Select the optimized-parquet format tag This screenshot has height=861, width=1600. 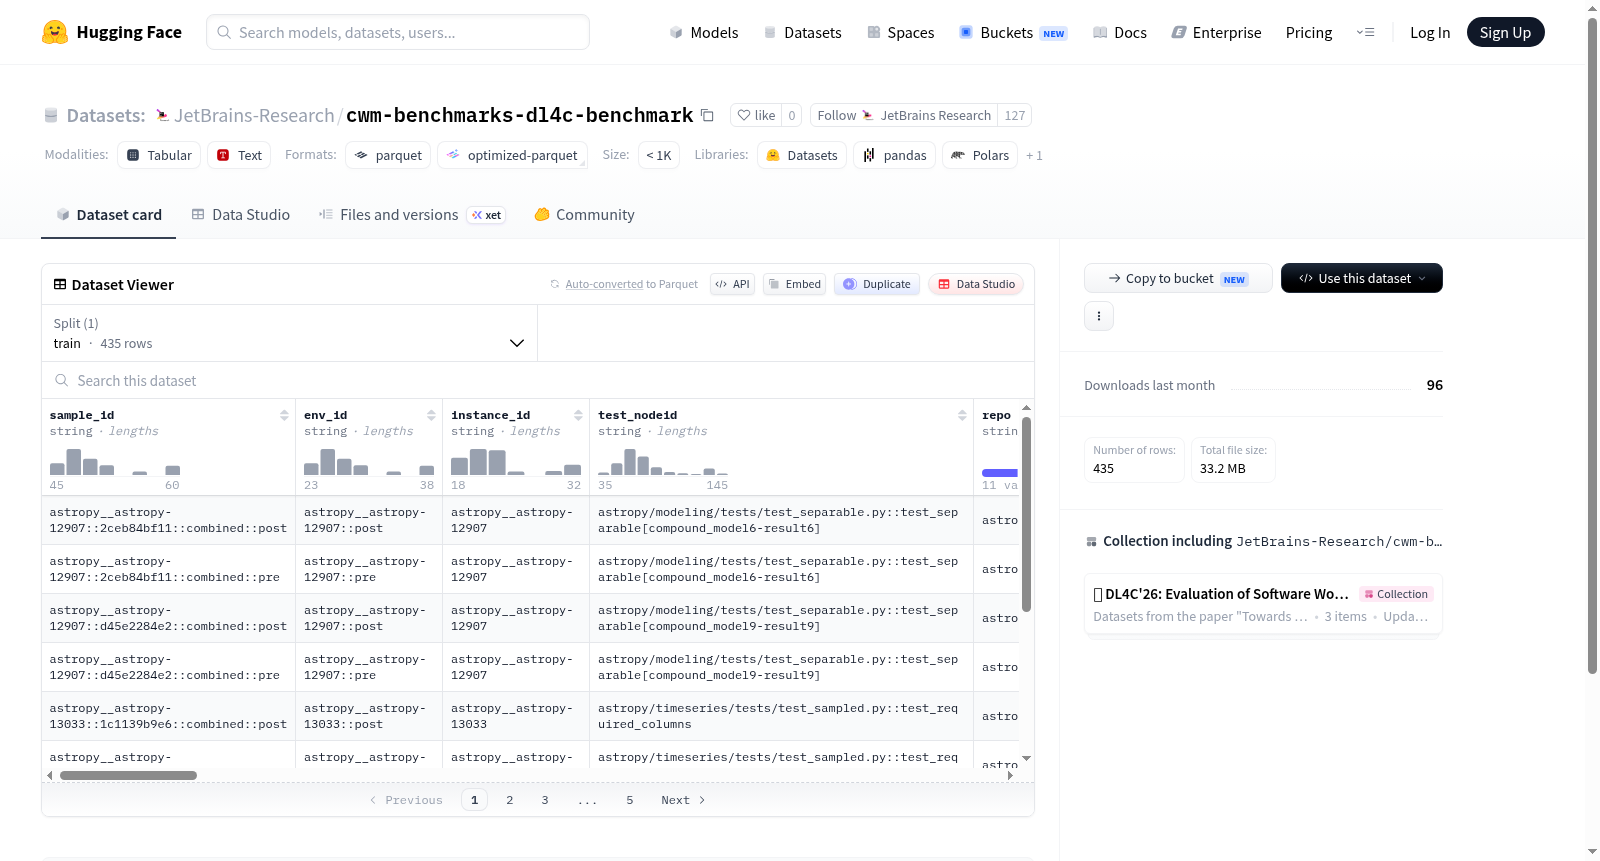tap(512, 155)
